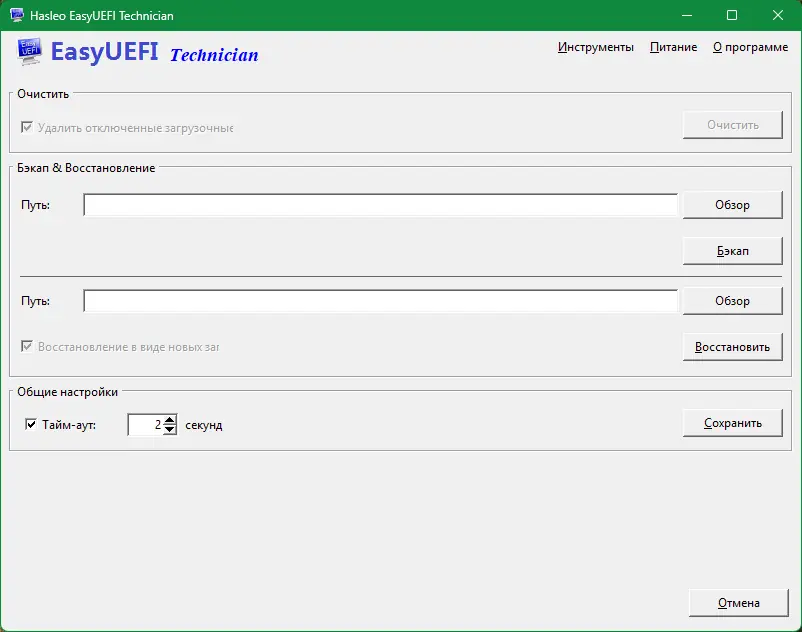Open the О программе menu
The image size is (802, 632).
[750, 47]
